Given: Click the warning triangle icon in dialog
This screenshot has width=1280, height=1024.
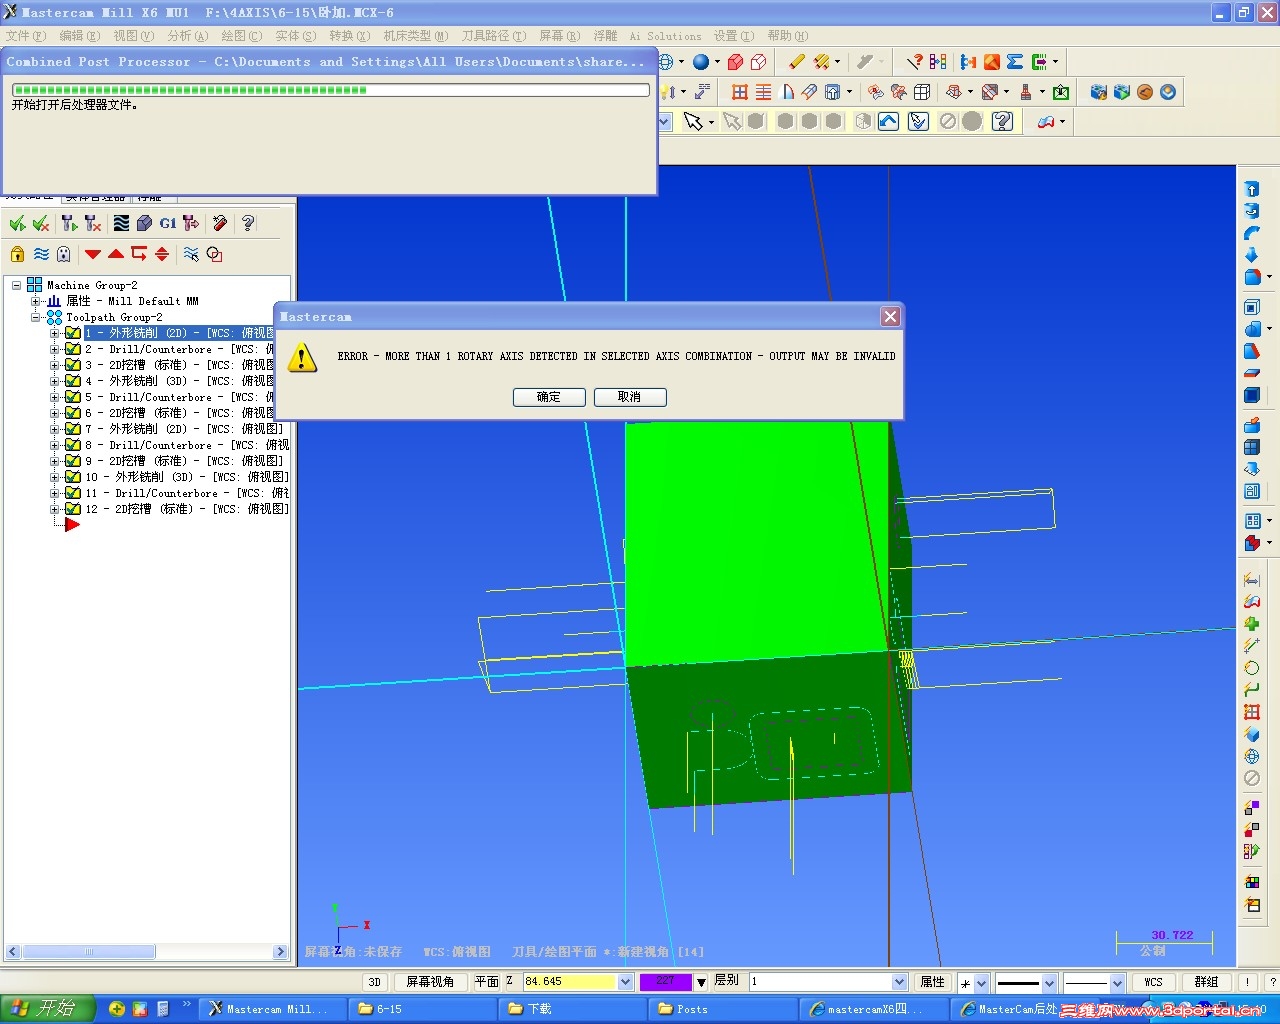Looking at the screenshot, I should (302, 358).
